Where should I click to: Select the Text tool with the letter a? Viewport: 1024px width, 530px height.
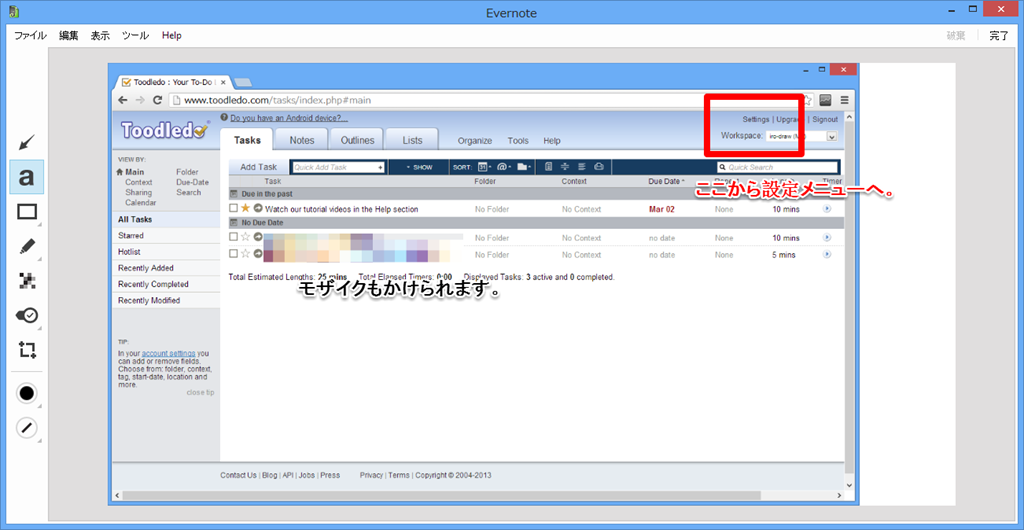click(x=26, y=177)
